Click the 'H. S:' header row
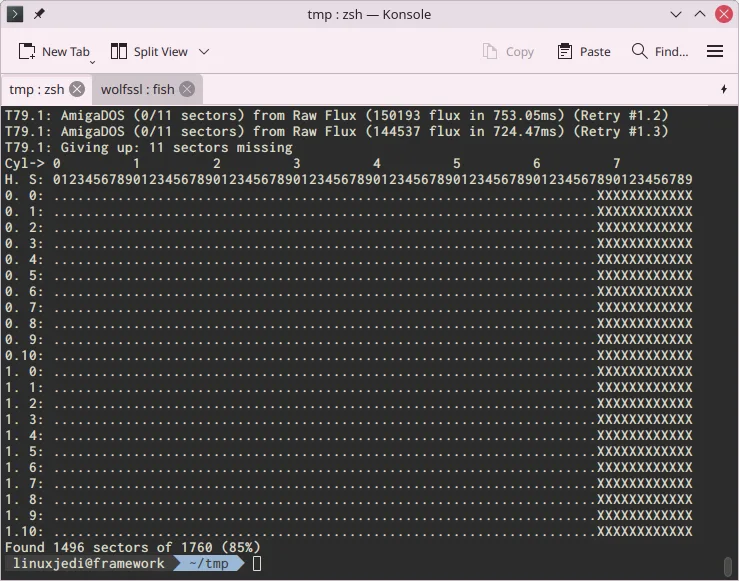This screenshot has width=739, height=581. click(348, 180)
